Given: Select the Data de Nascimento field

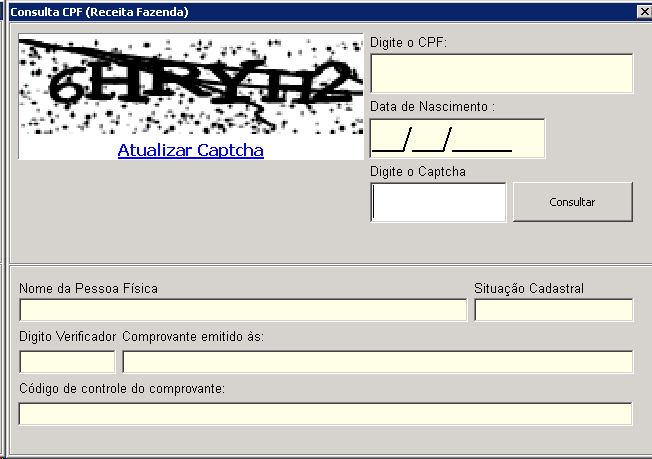Looking at the screenshot, I should point(457,138).
